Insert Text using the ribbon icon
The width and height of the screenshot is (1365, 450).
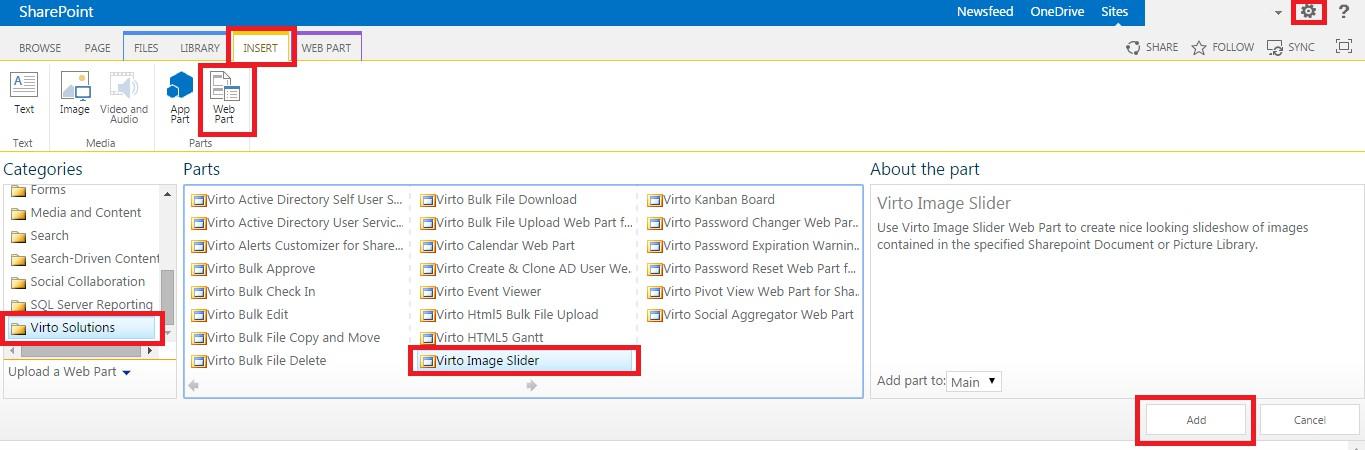tap(24, 86)
